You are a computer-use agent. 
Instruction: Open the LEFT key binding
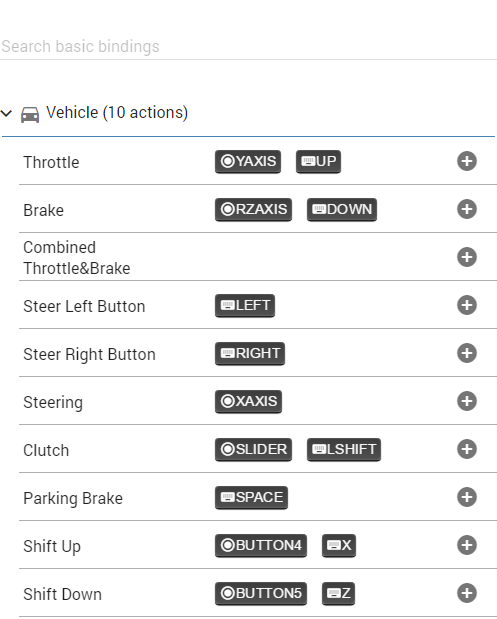coord(245,306)
